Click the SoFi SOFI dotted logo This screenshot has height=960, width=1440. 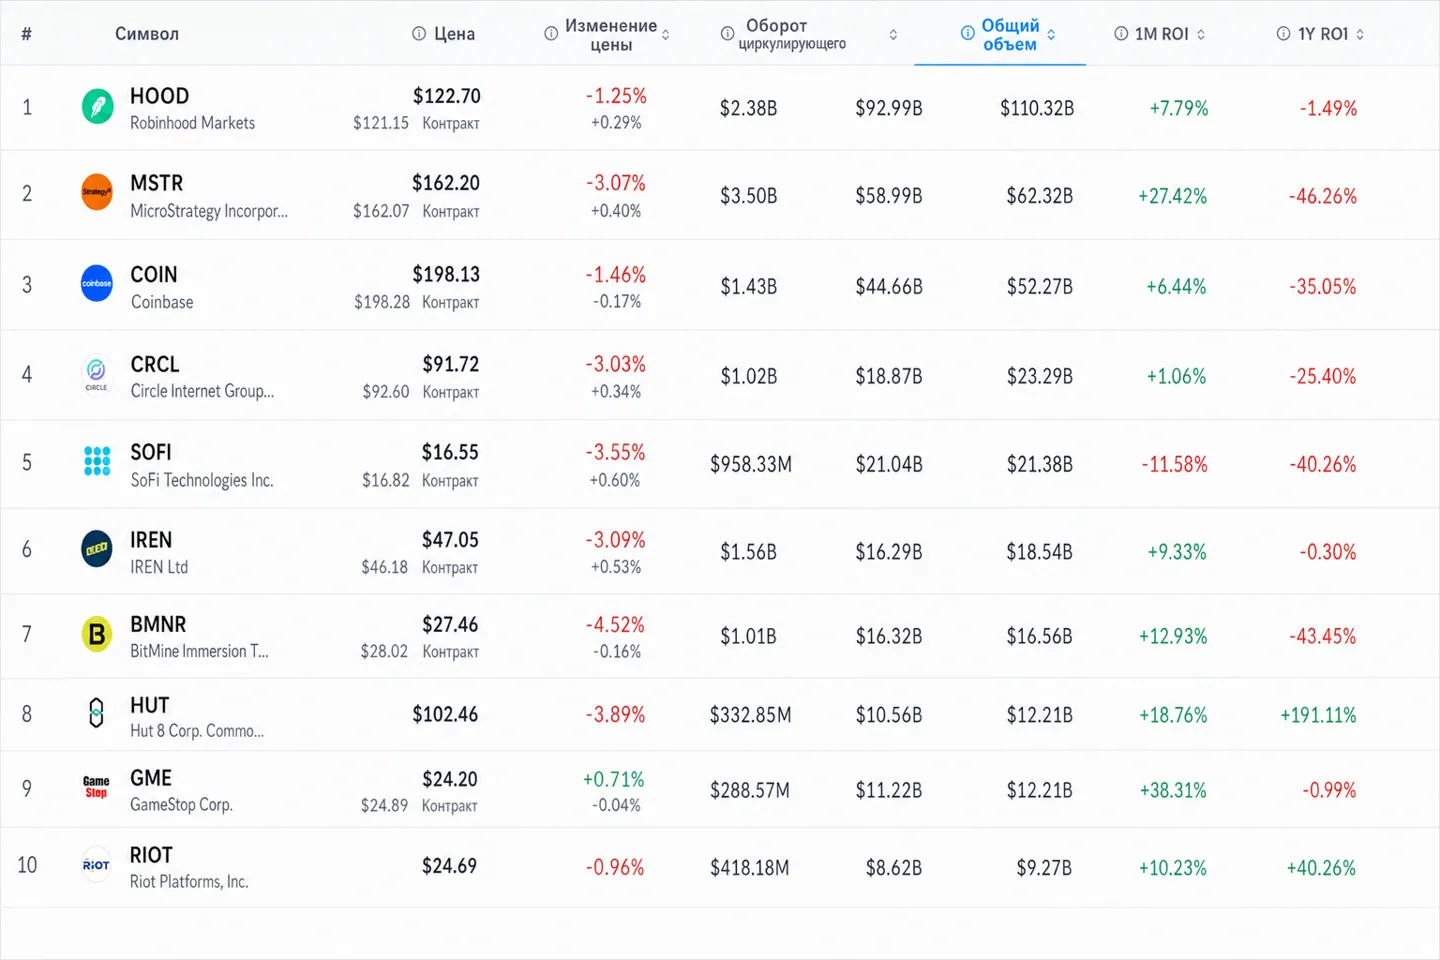[x=97, y=461]
